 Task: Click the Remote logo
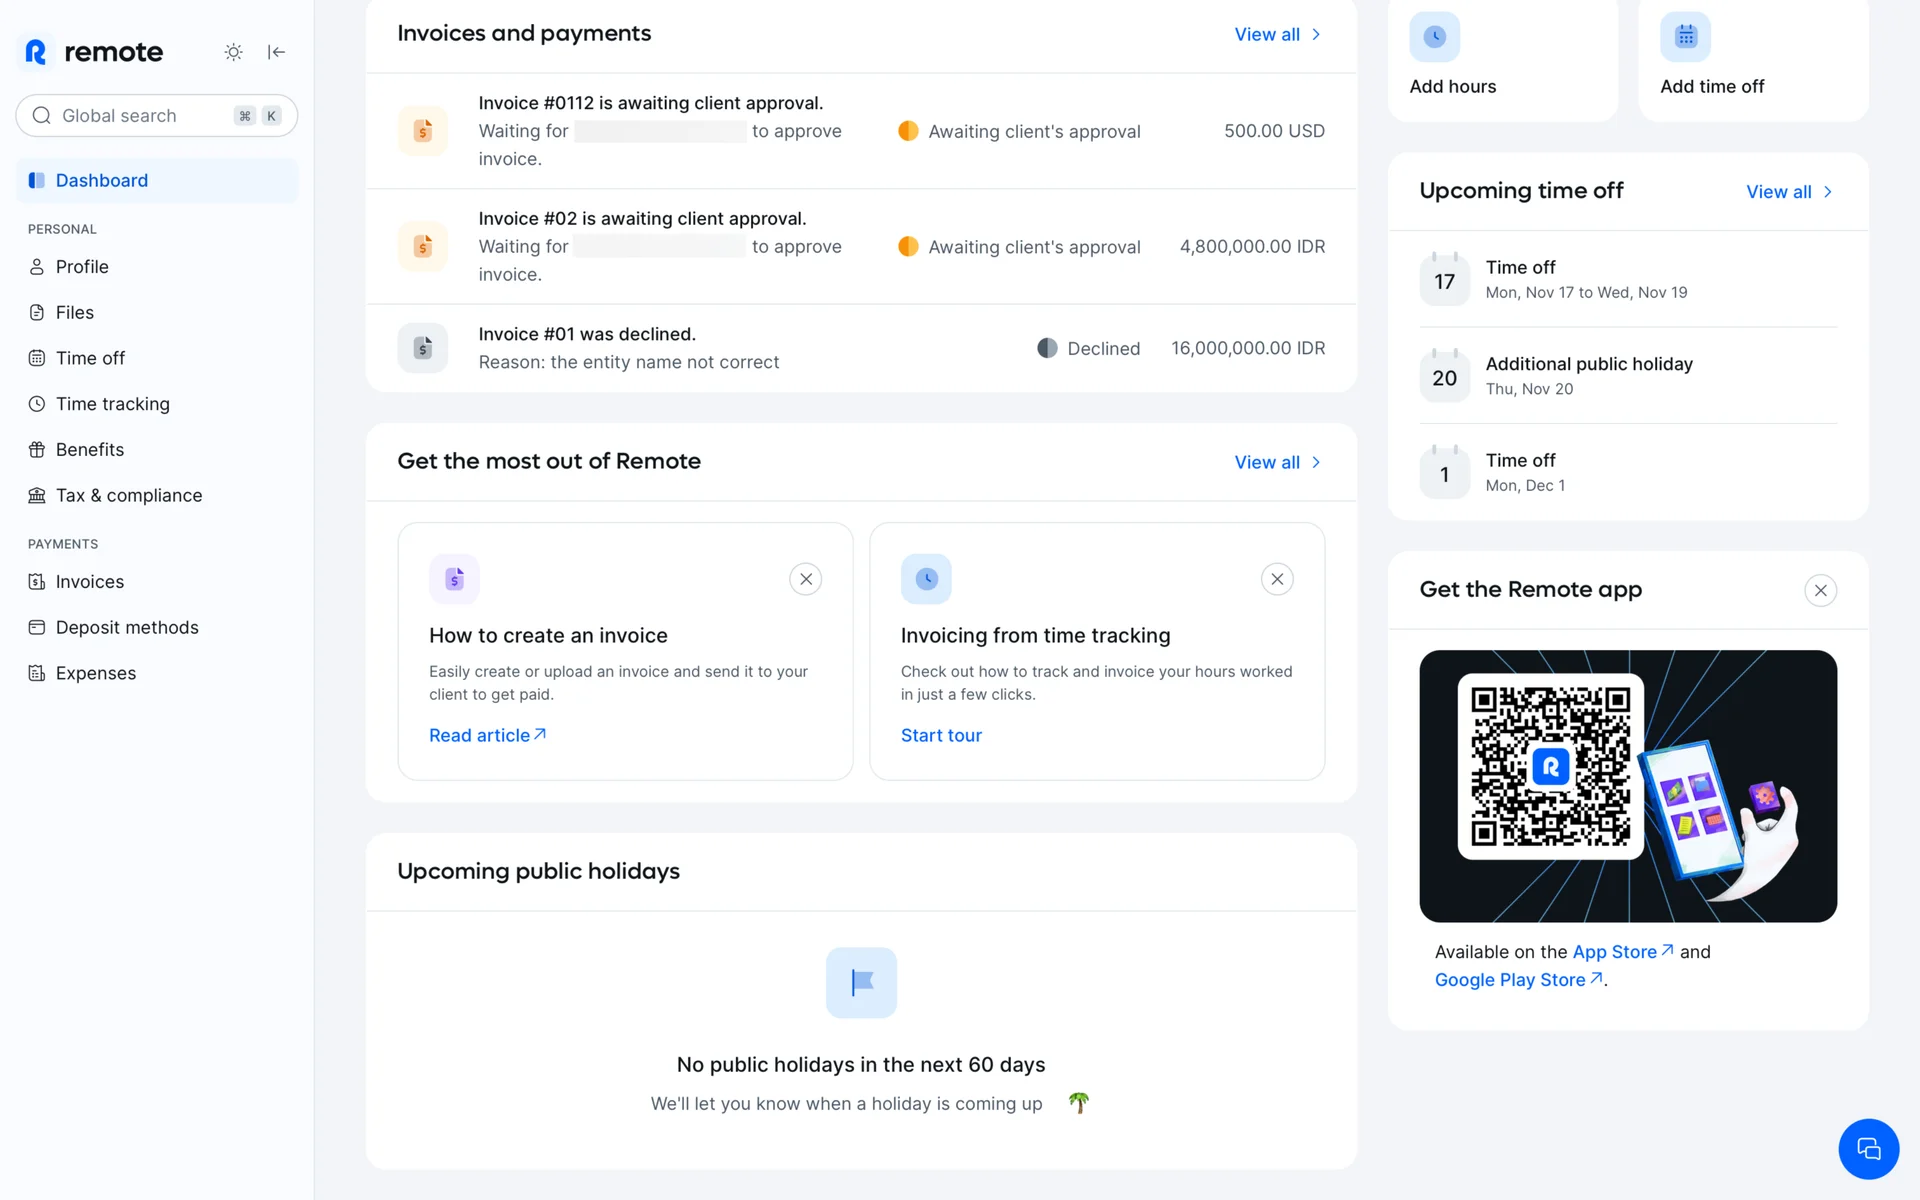click(93, 52)
